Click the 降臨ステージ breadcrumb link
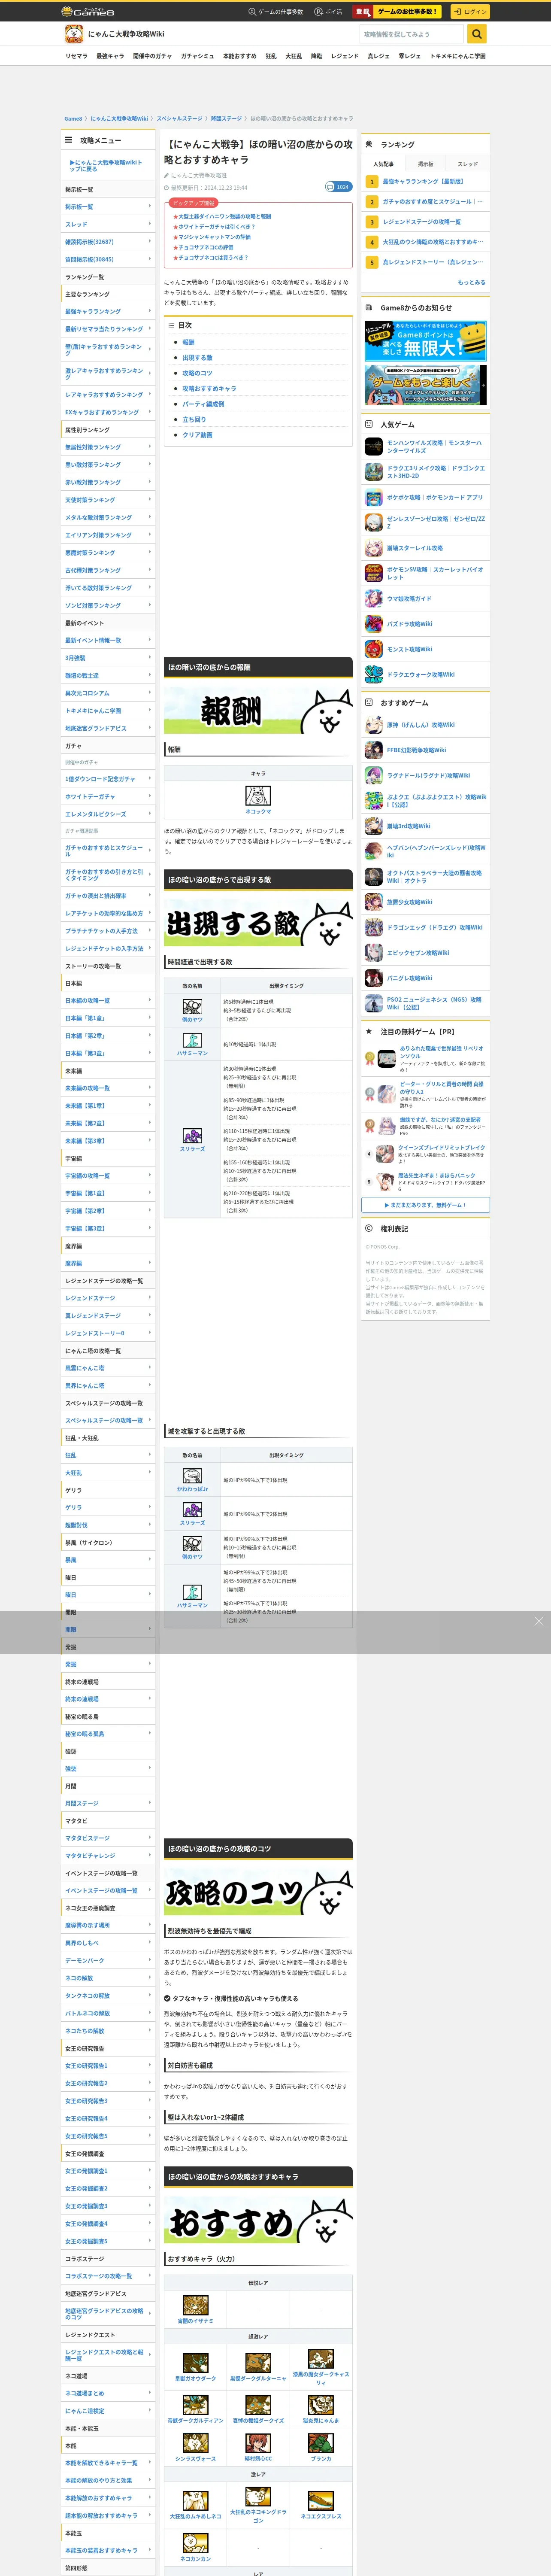Viewport: 551px width, 2576px height. [x=226, y=118]
